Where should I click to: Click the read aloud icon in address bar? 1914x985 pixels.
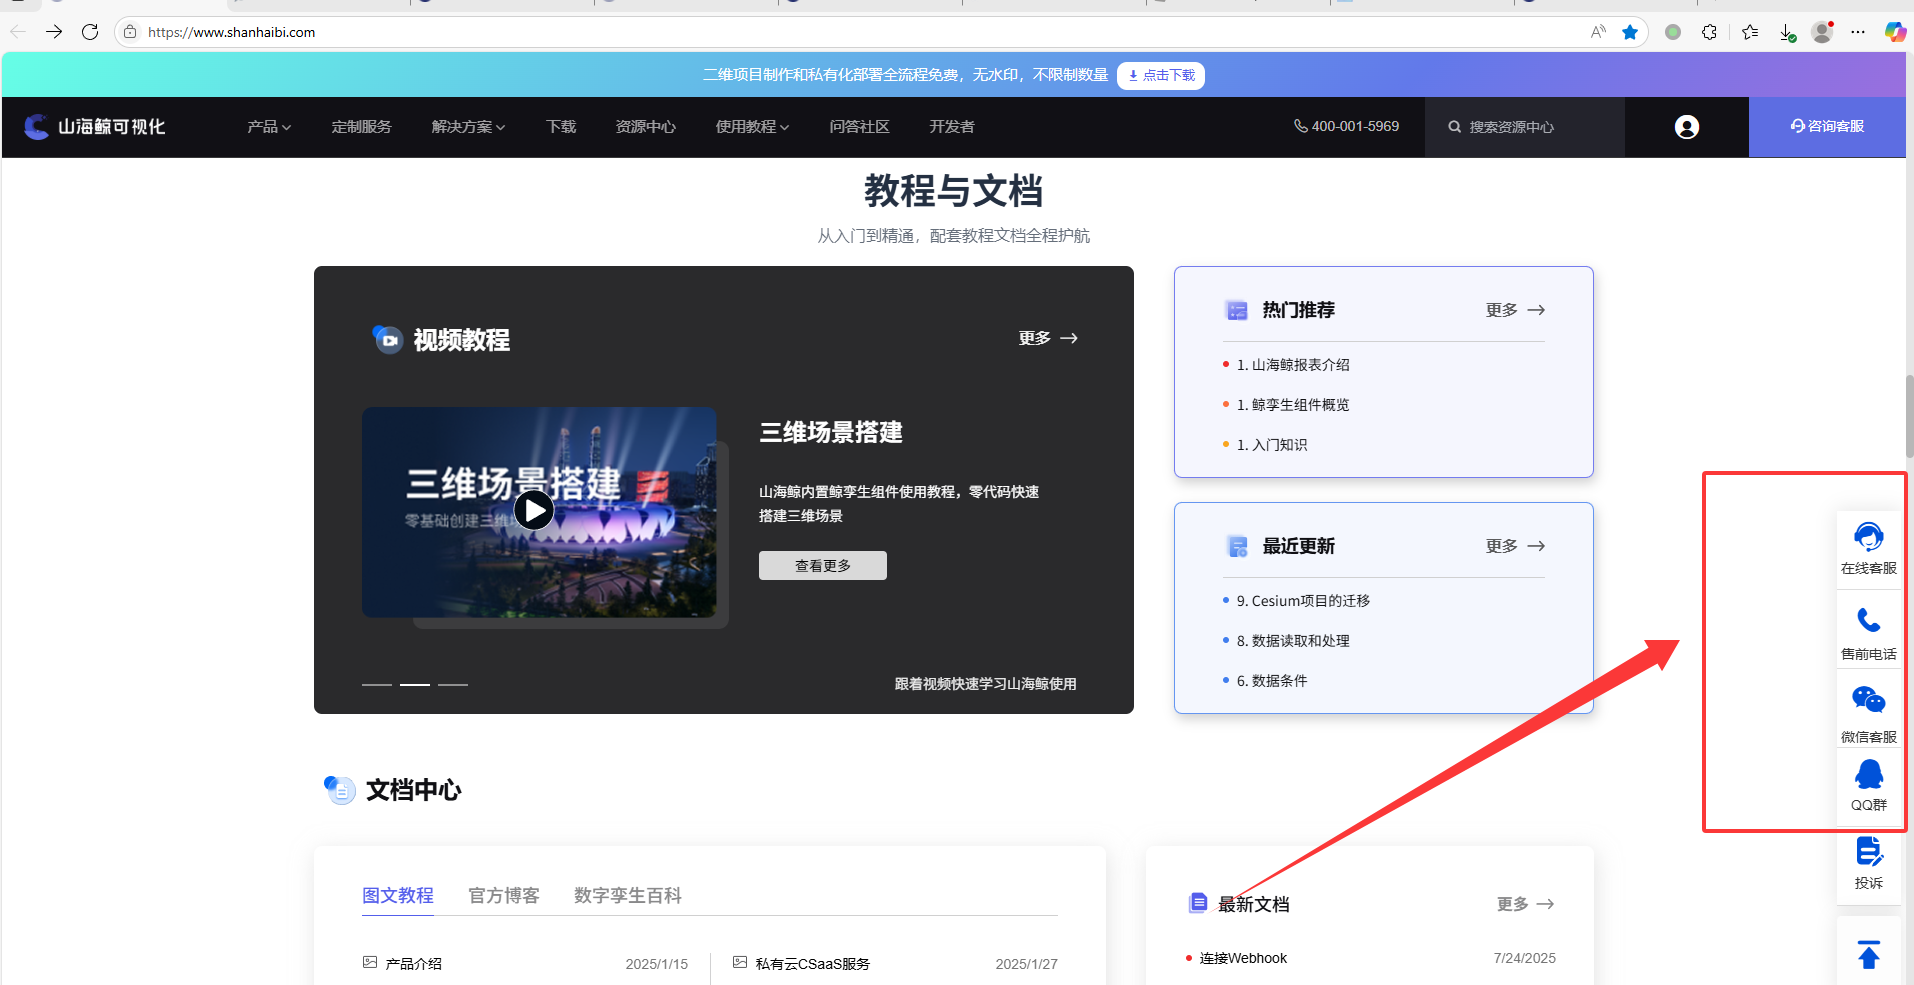tap(1598, 32)
